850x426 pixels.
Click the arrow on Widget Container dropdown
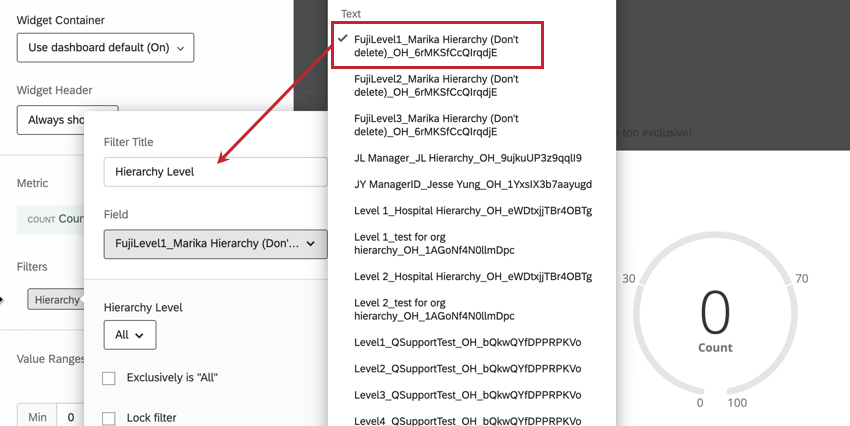coord(181,48)
